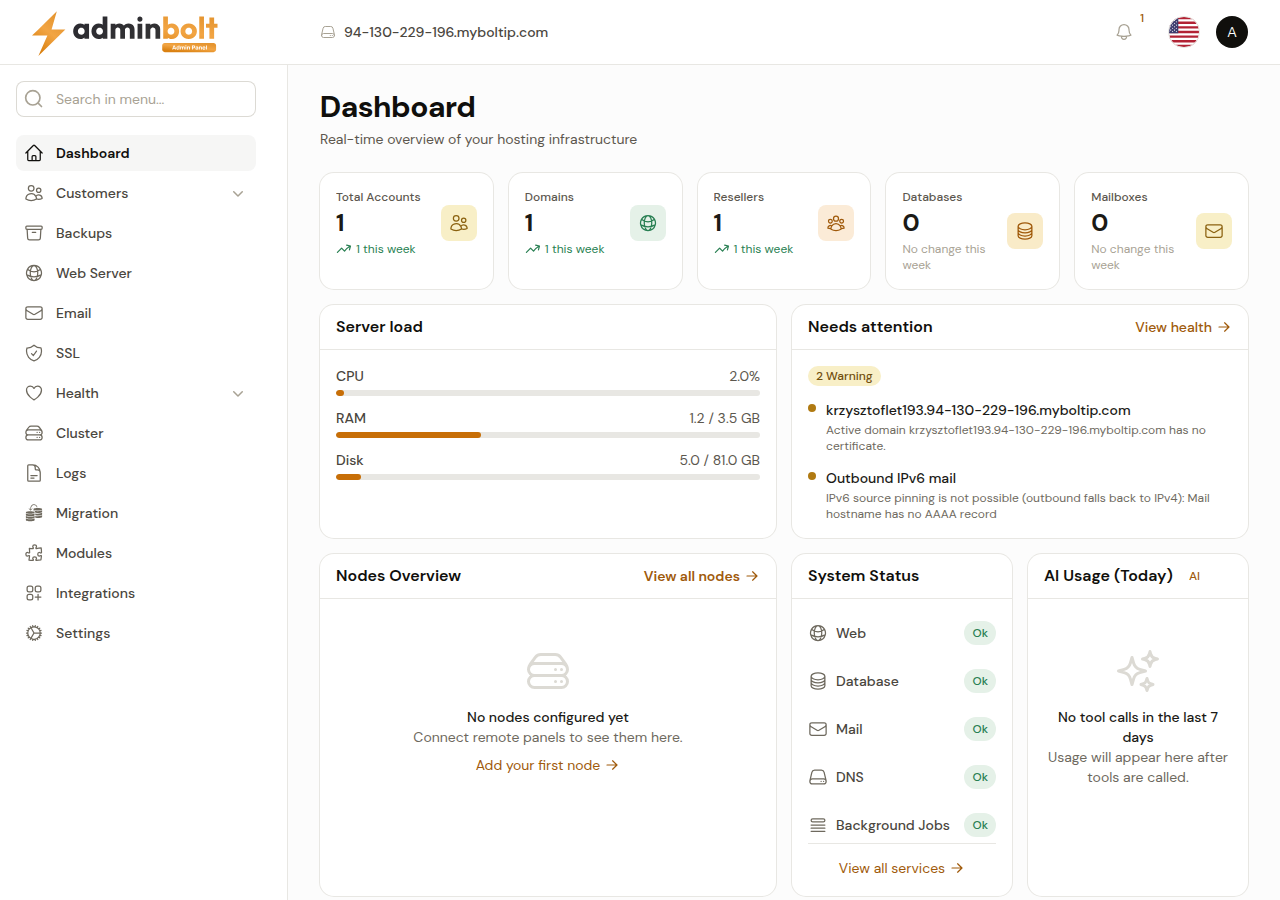Click the Database service Ok badge
The height and width of the screenshot is (900, 1280).
tap(980, 681)
